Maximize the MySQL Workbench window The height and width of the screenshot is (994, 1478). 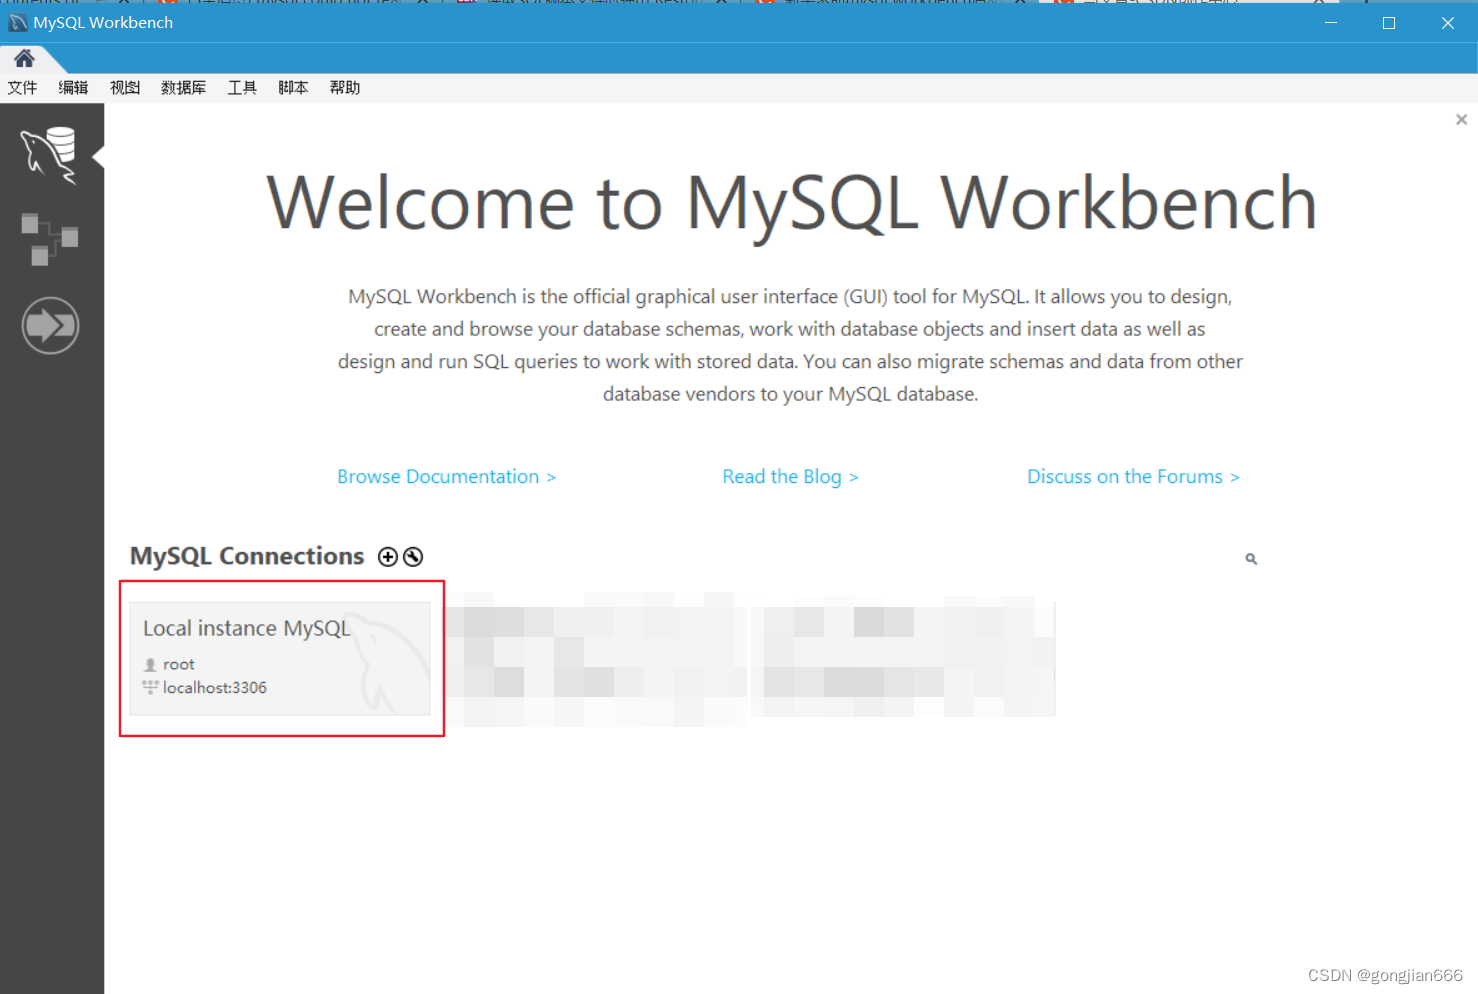[x=1389, y=23]
